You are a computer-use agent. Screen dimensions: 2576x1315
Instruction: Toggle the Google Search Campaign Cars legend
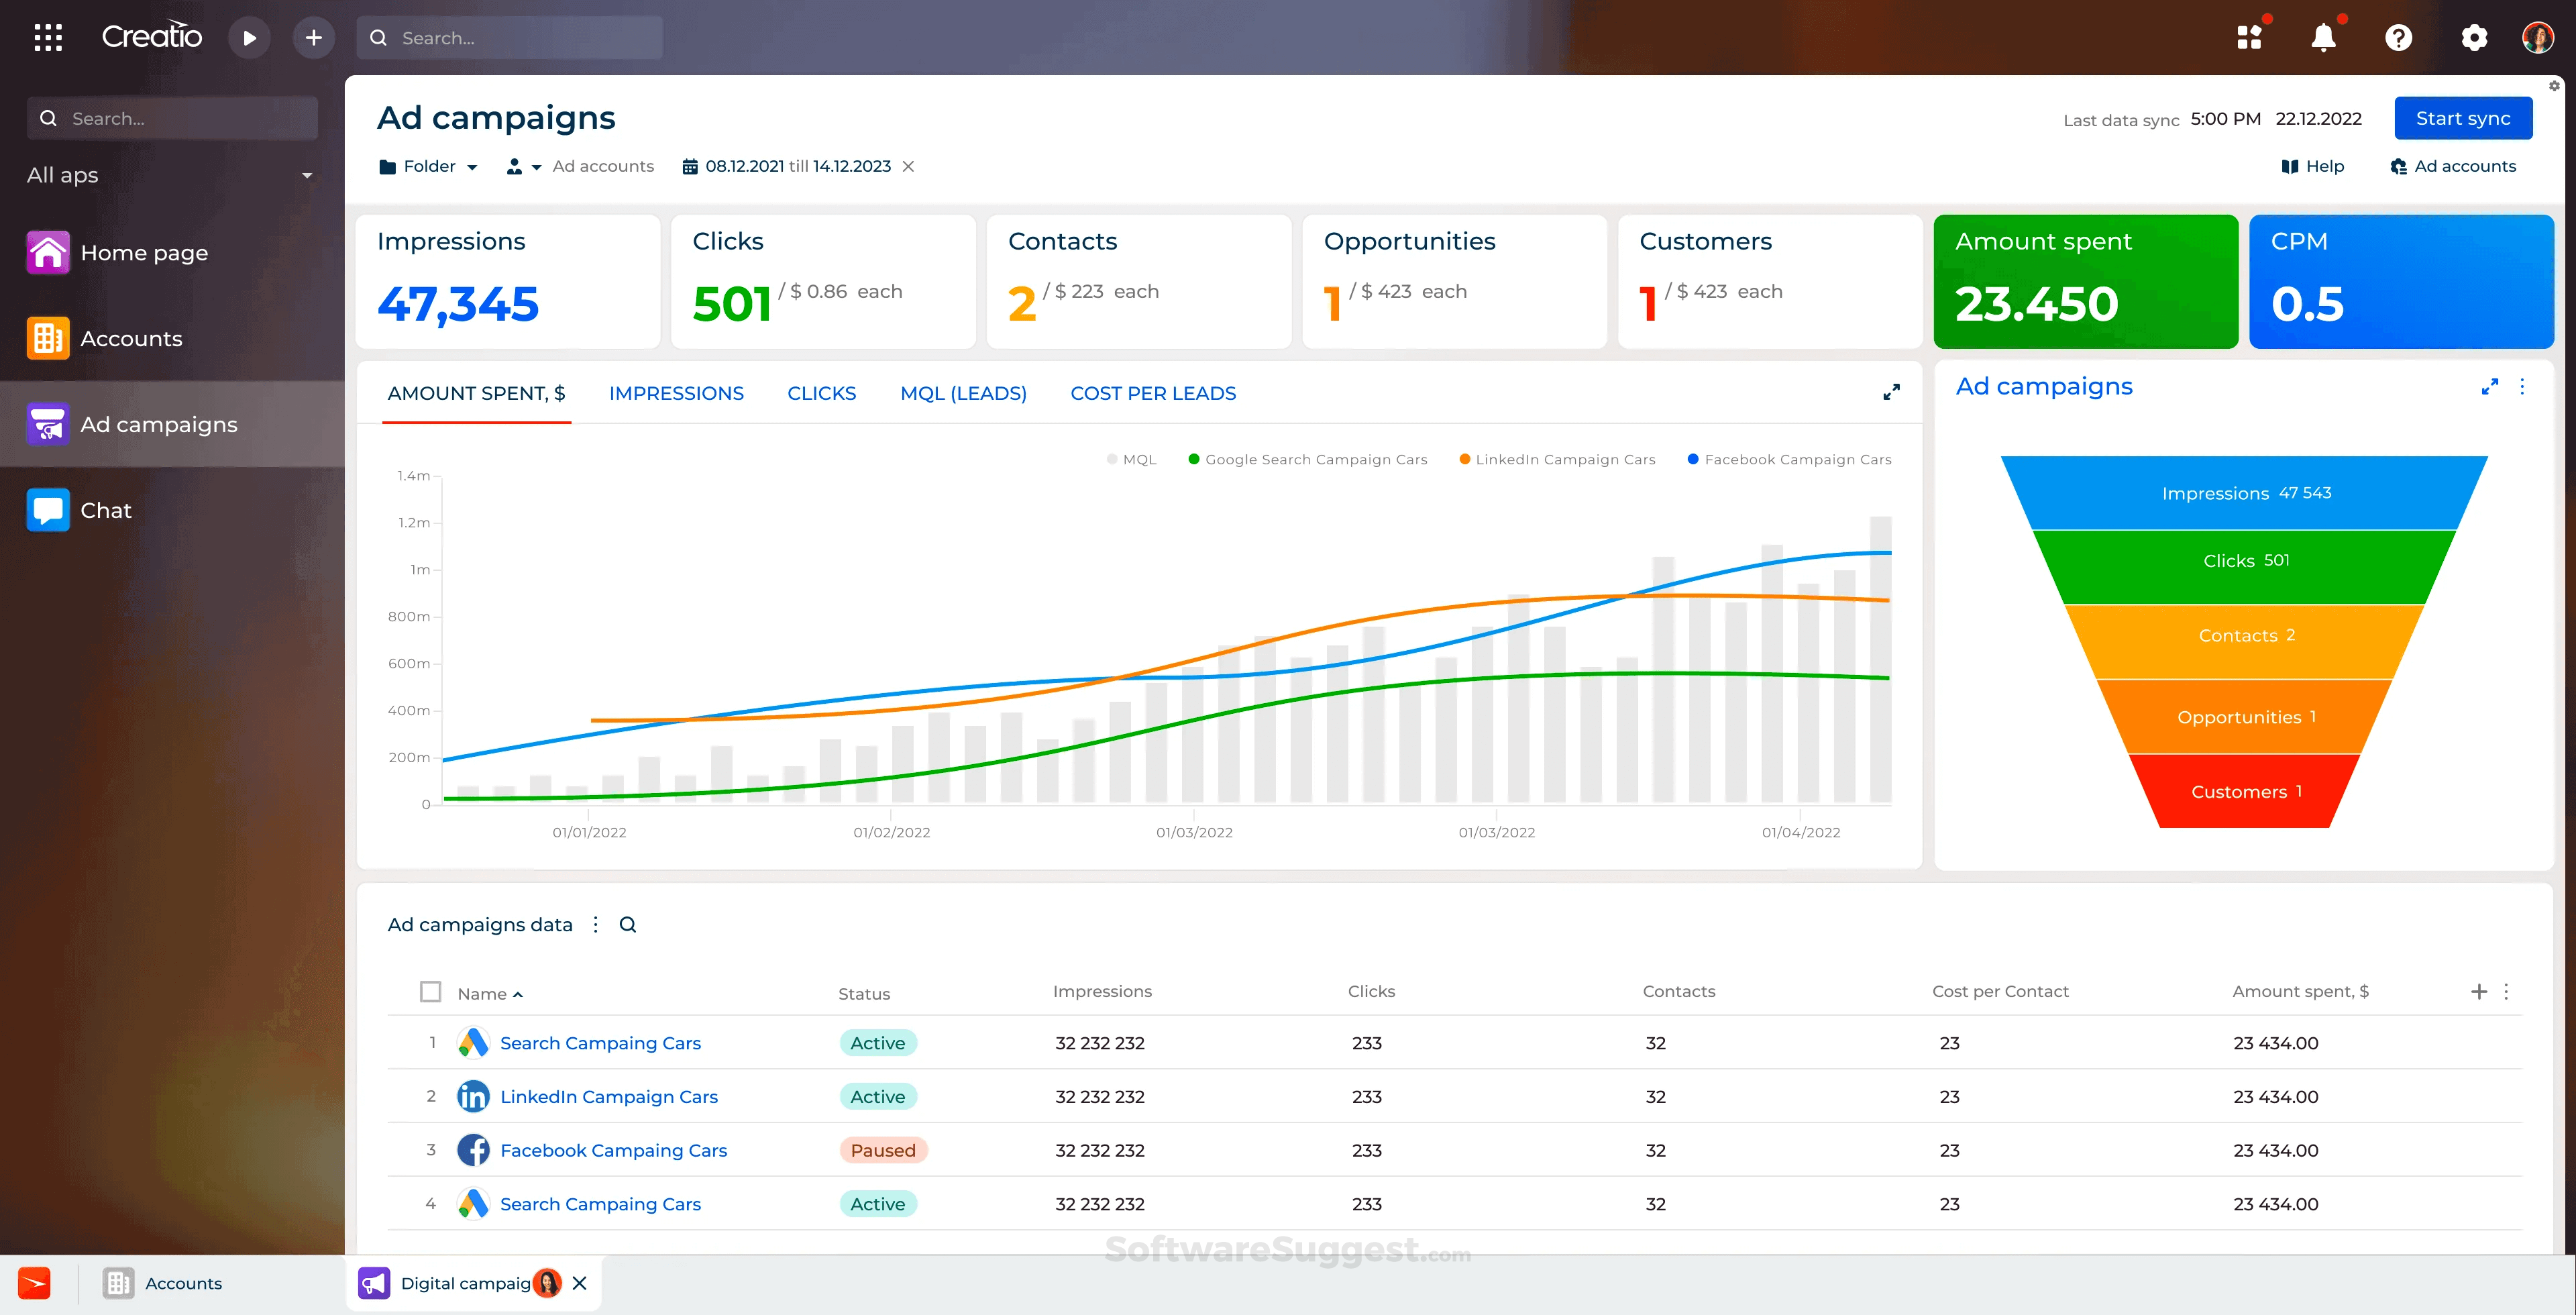click(1307, 459)
